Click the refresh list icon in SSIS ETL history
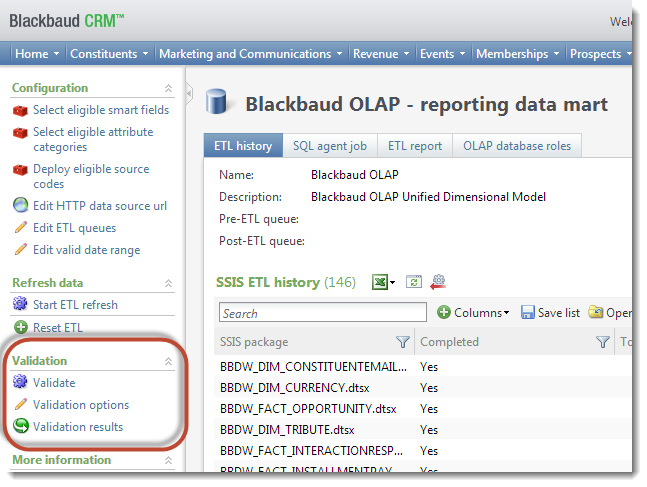 [413, 281]
